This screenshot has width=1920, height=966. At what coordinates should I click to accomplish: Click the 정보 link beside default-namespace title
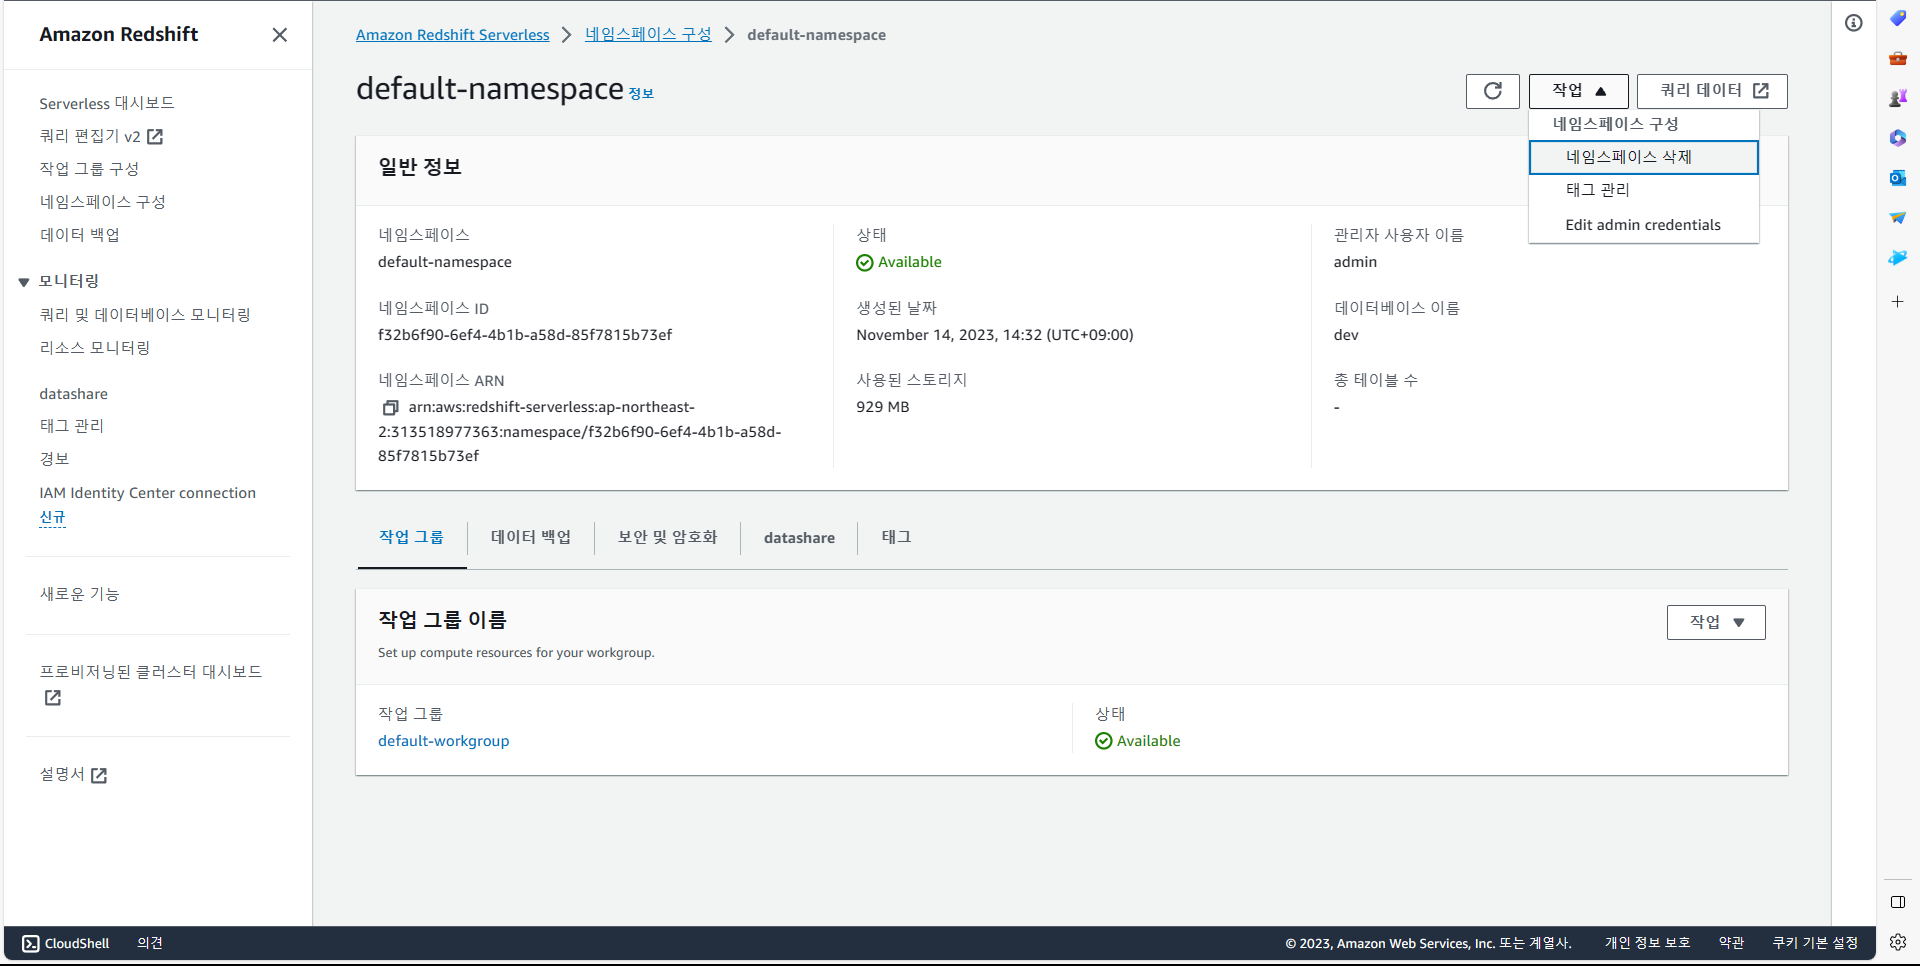tap(641, 94)
